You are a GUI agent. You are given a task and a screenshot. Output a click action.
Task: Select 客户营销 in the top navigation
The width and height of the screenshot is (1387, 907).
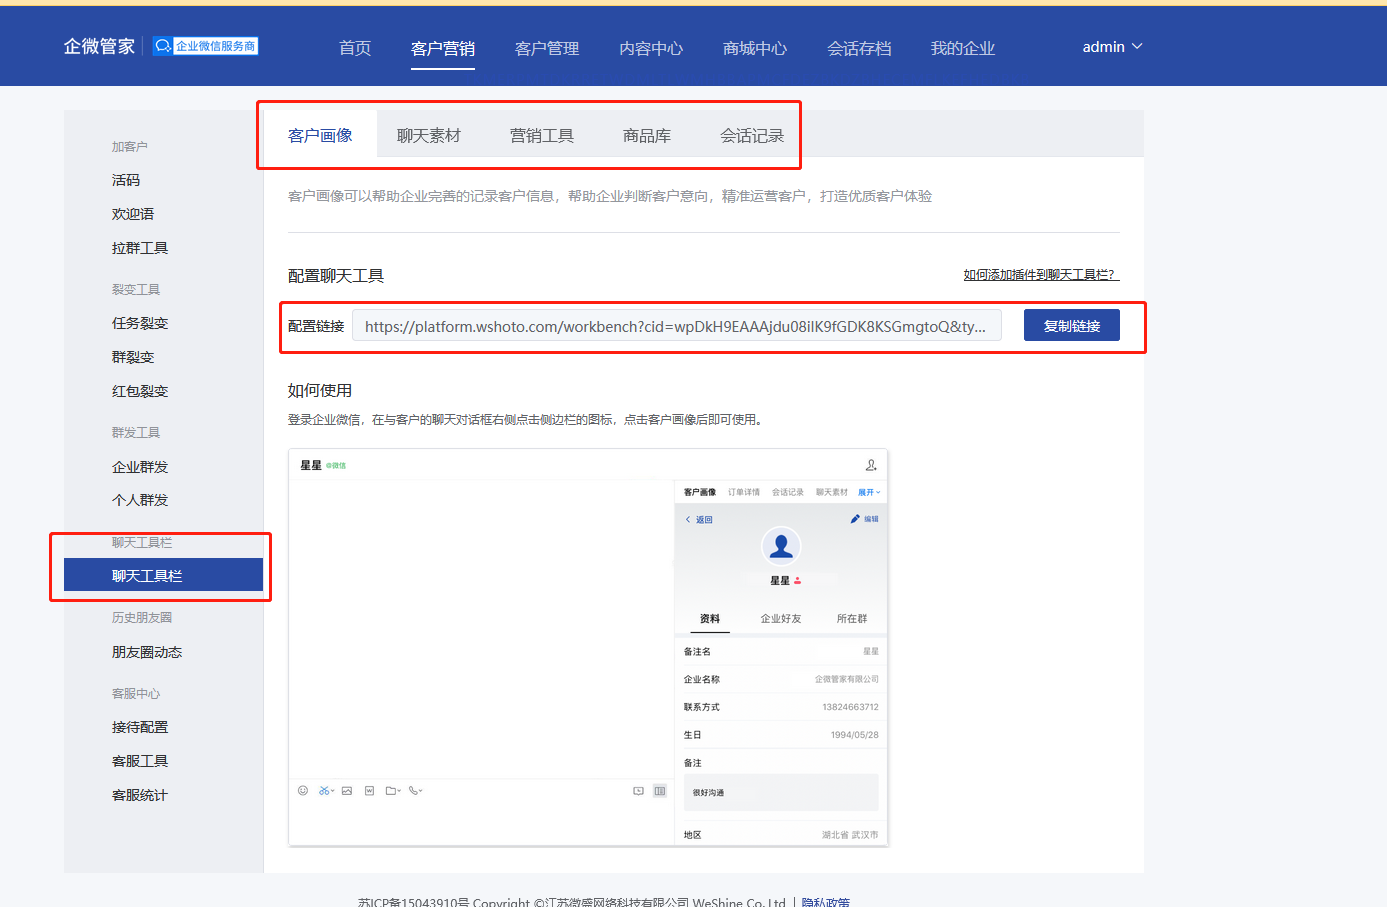(x=443, y=48)
